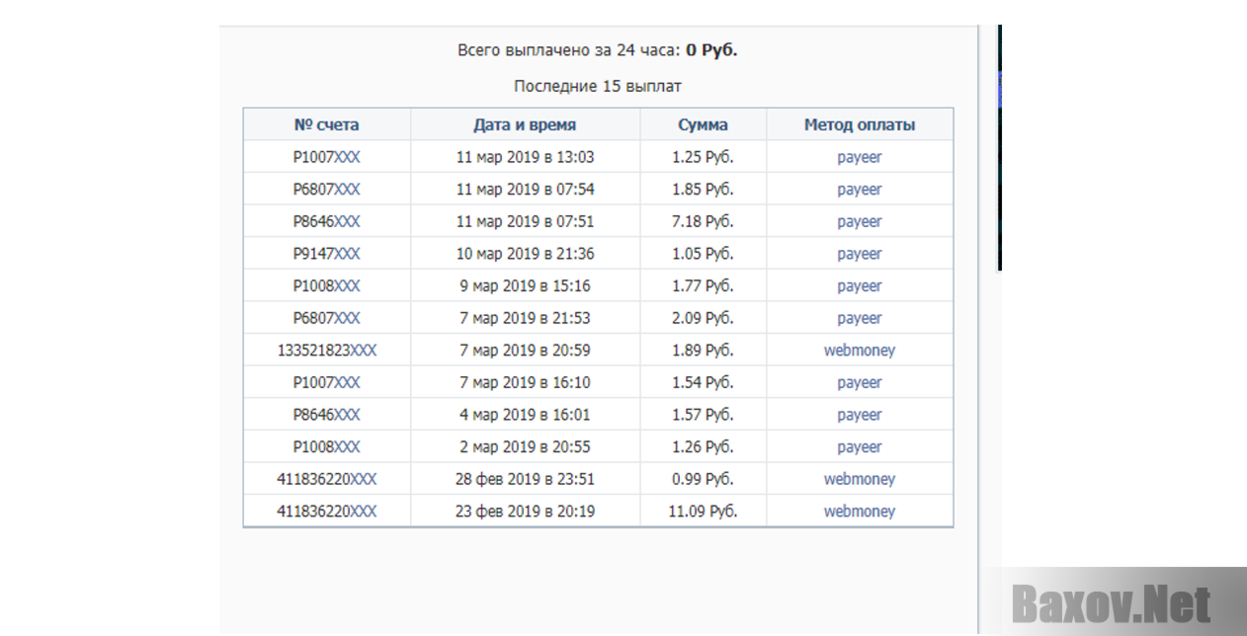1247x636 pixels.
Task: Open payeer link in the 2.09 Руб. row
Action: pos(860,318)
